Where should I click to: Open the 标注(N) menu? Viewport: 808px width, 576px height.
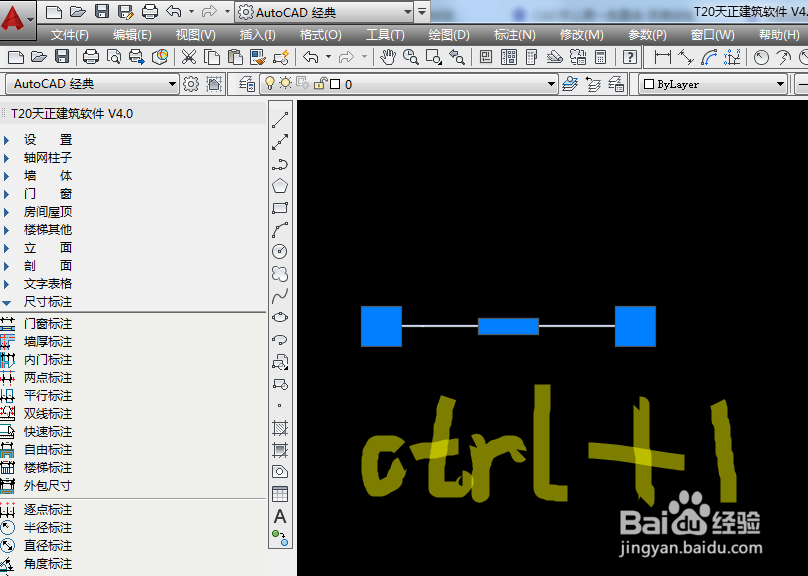point(514,35)
